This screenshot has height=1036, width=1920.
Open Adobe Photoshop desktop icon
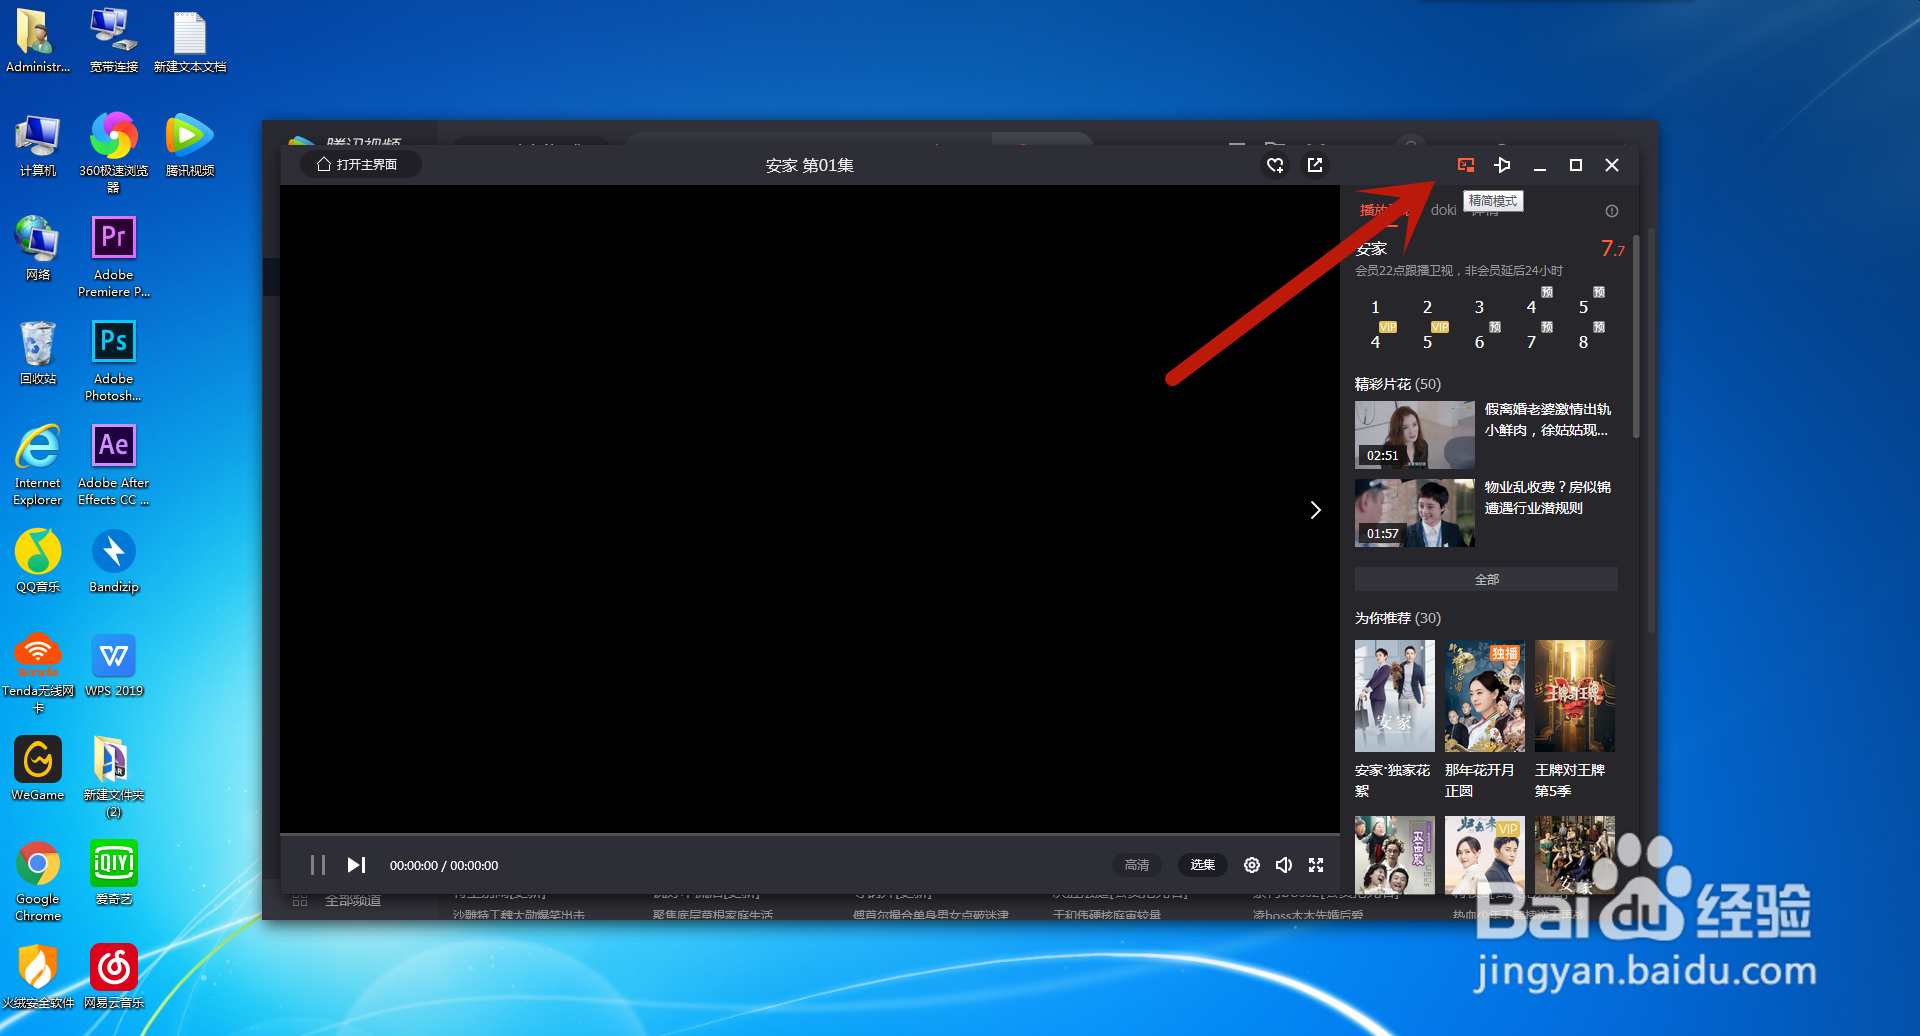[114, 361]
